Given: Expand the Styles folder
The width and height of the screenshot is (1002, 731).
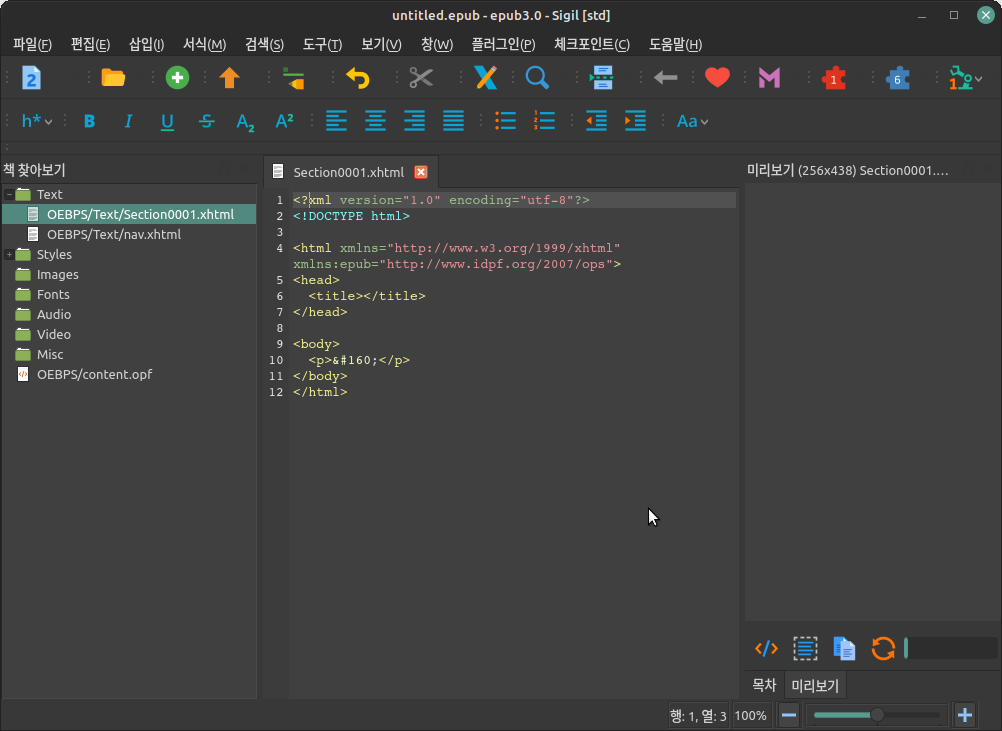Looking at the screenshot, I should tap(9, 254).
